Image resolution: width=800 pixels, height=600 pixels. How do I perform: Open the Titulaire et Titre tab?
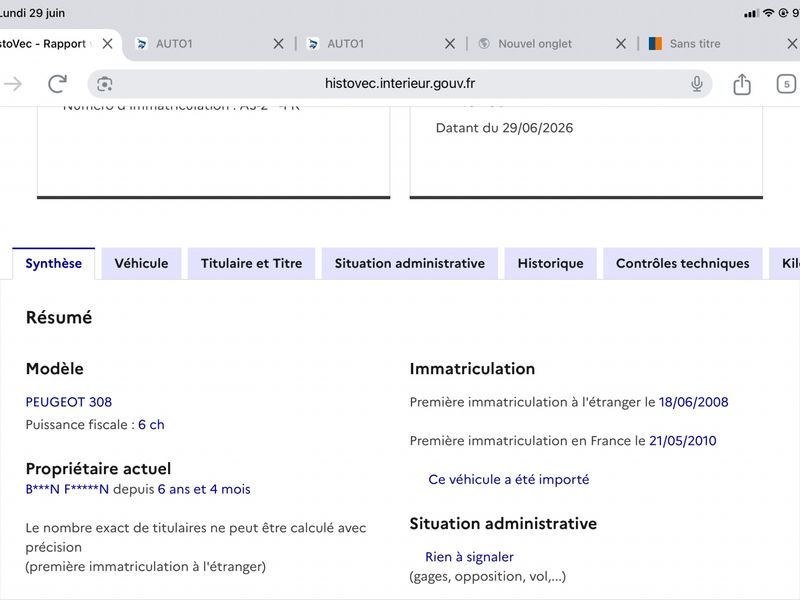tap(252, 263)
